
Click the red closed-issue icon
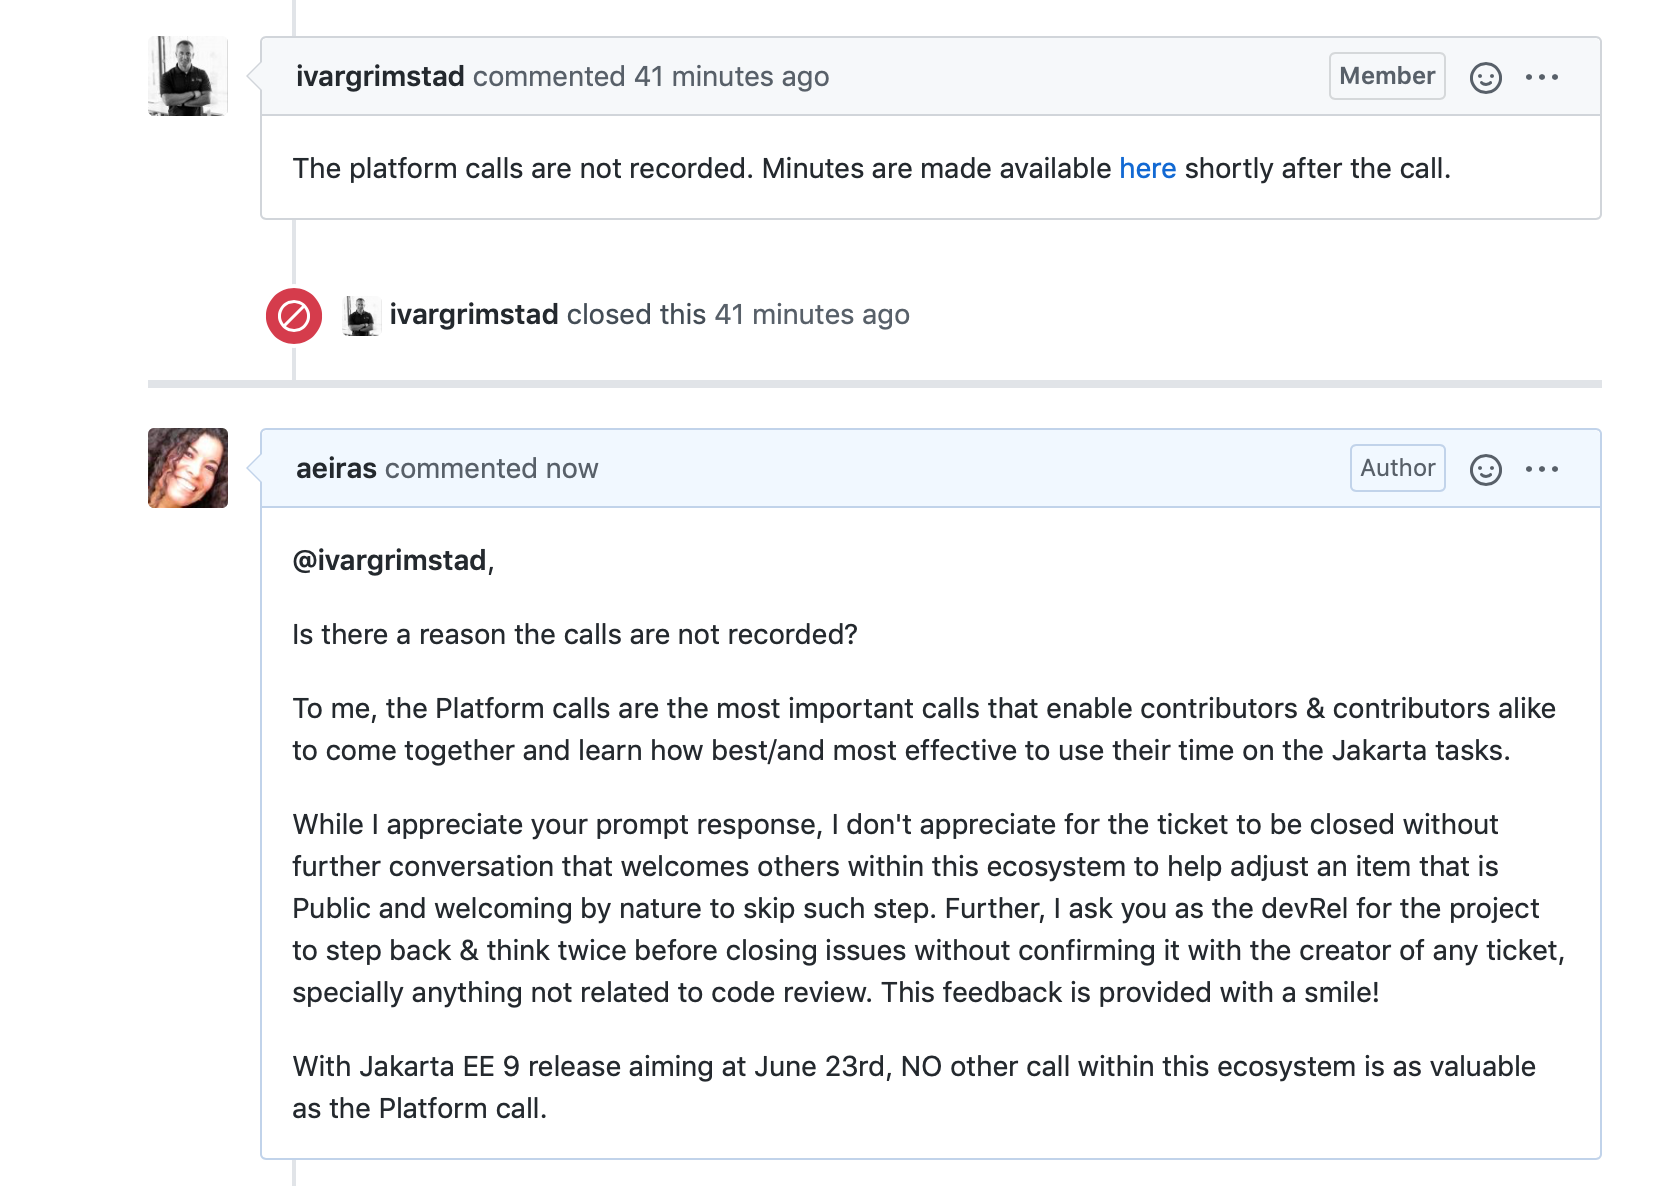pyautogui.click(x=293, y=316)
